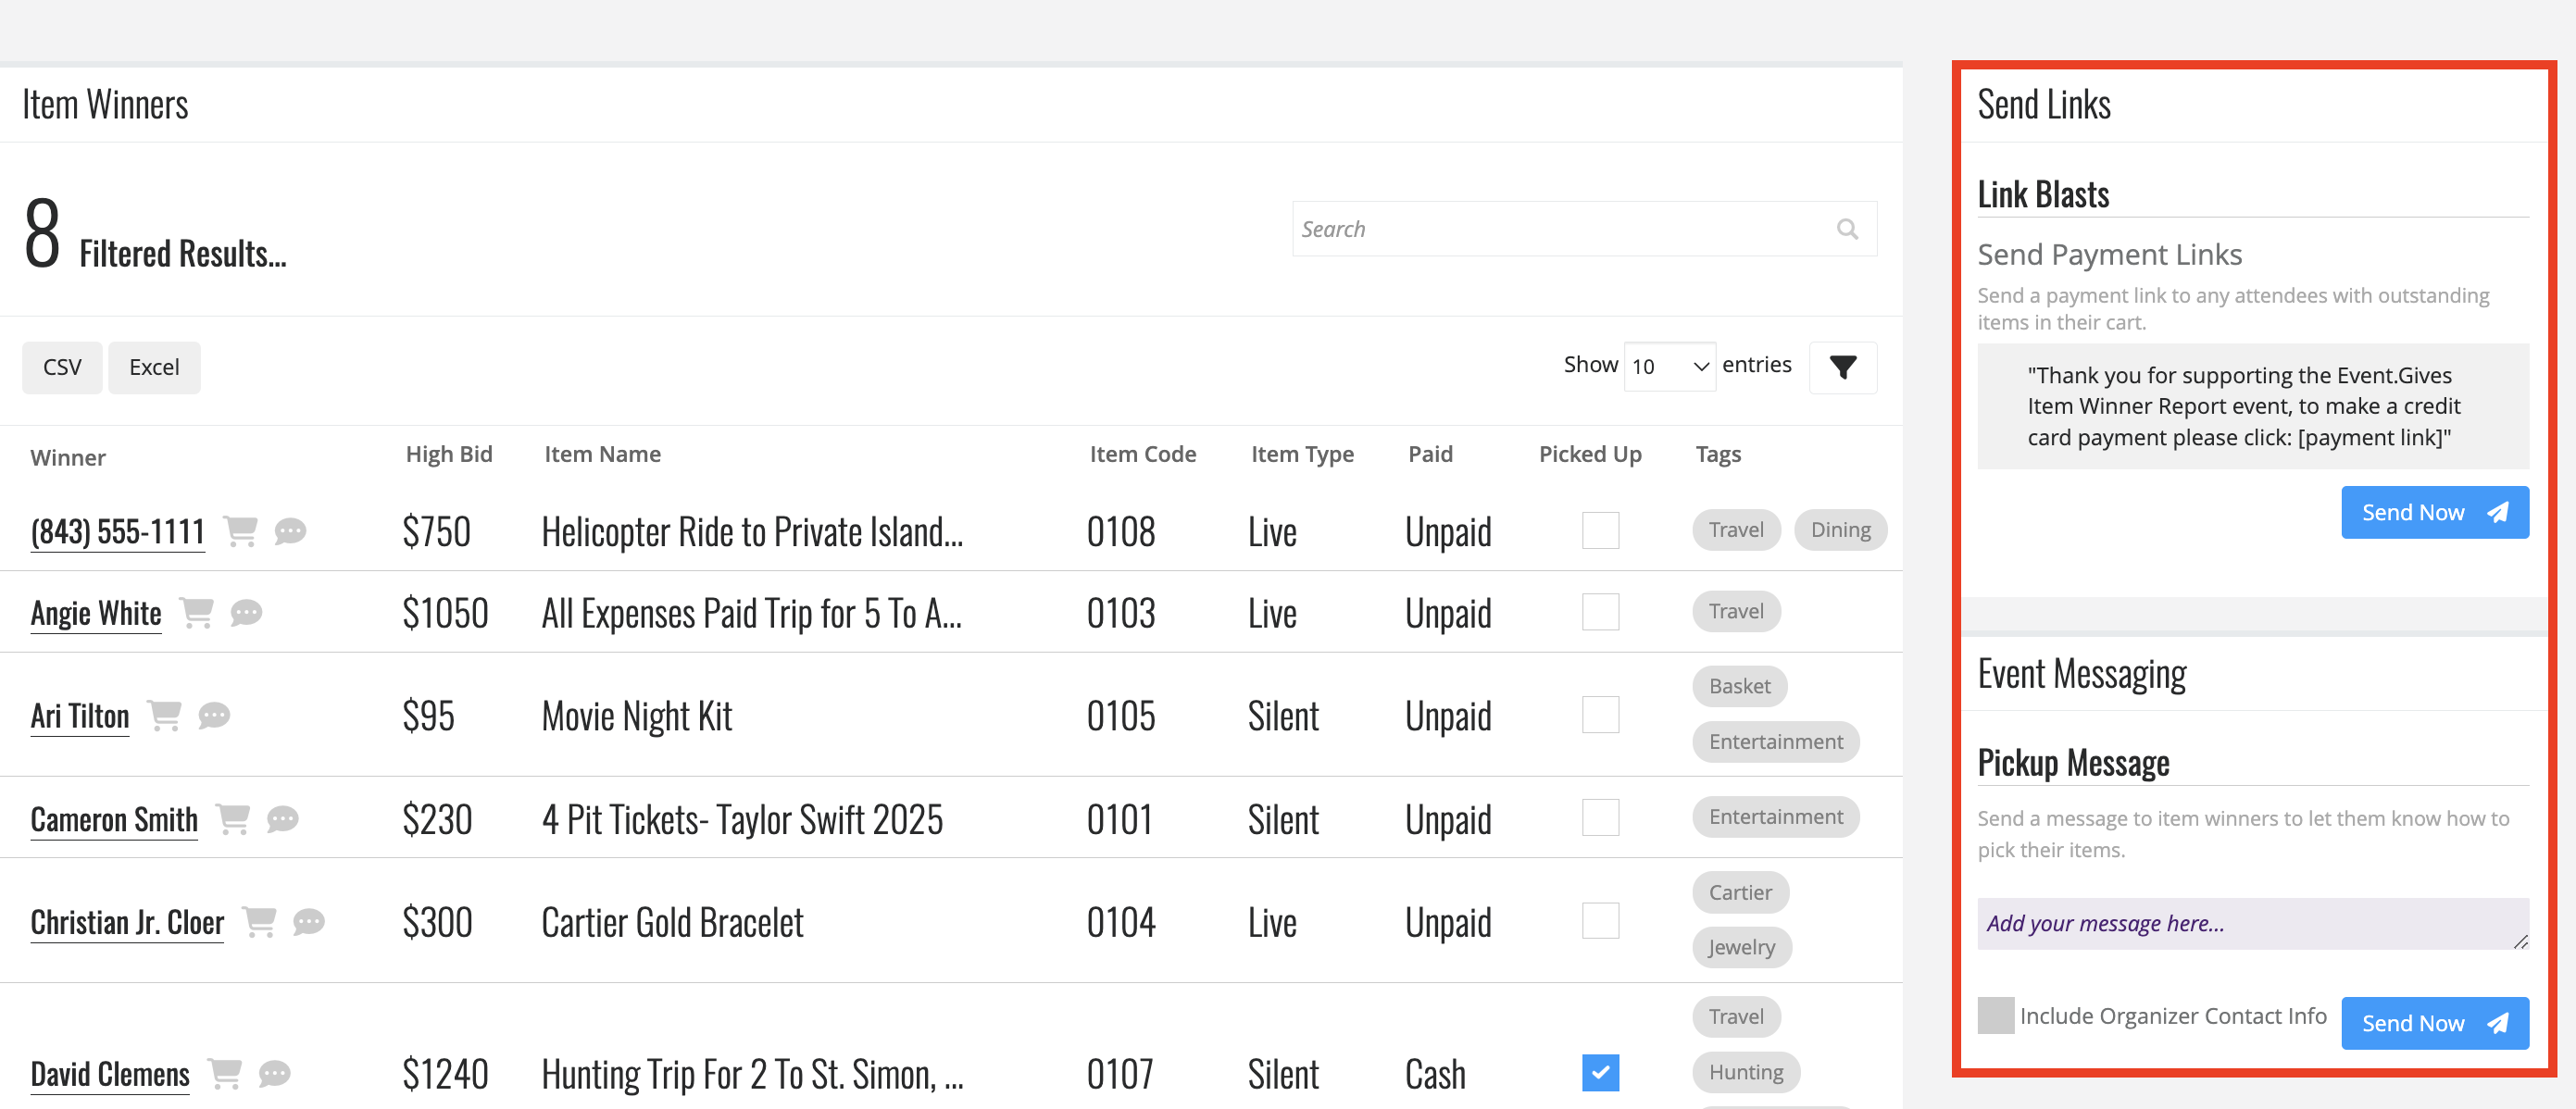Open Cameron Smith's winner link
This screenshot has height=1109, width=2576.
coord(114,821)
